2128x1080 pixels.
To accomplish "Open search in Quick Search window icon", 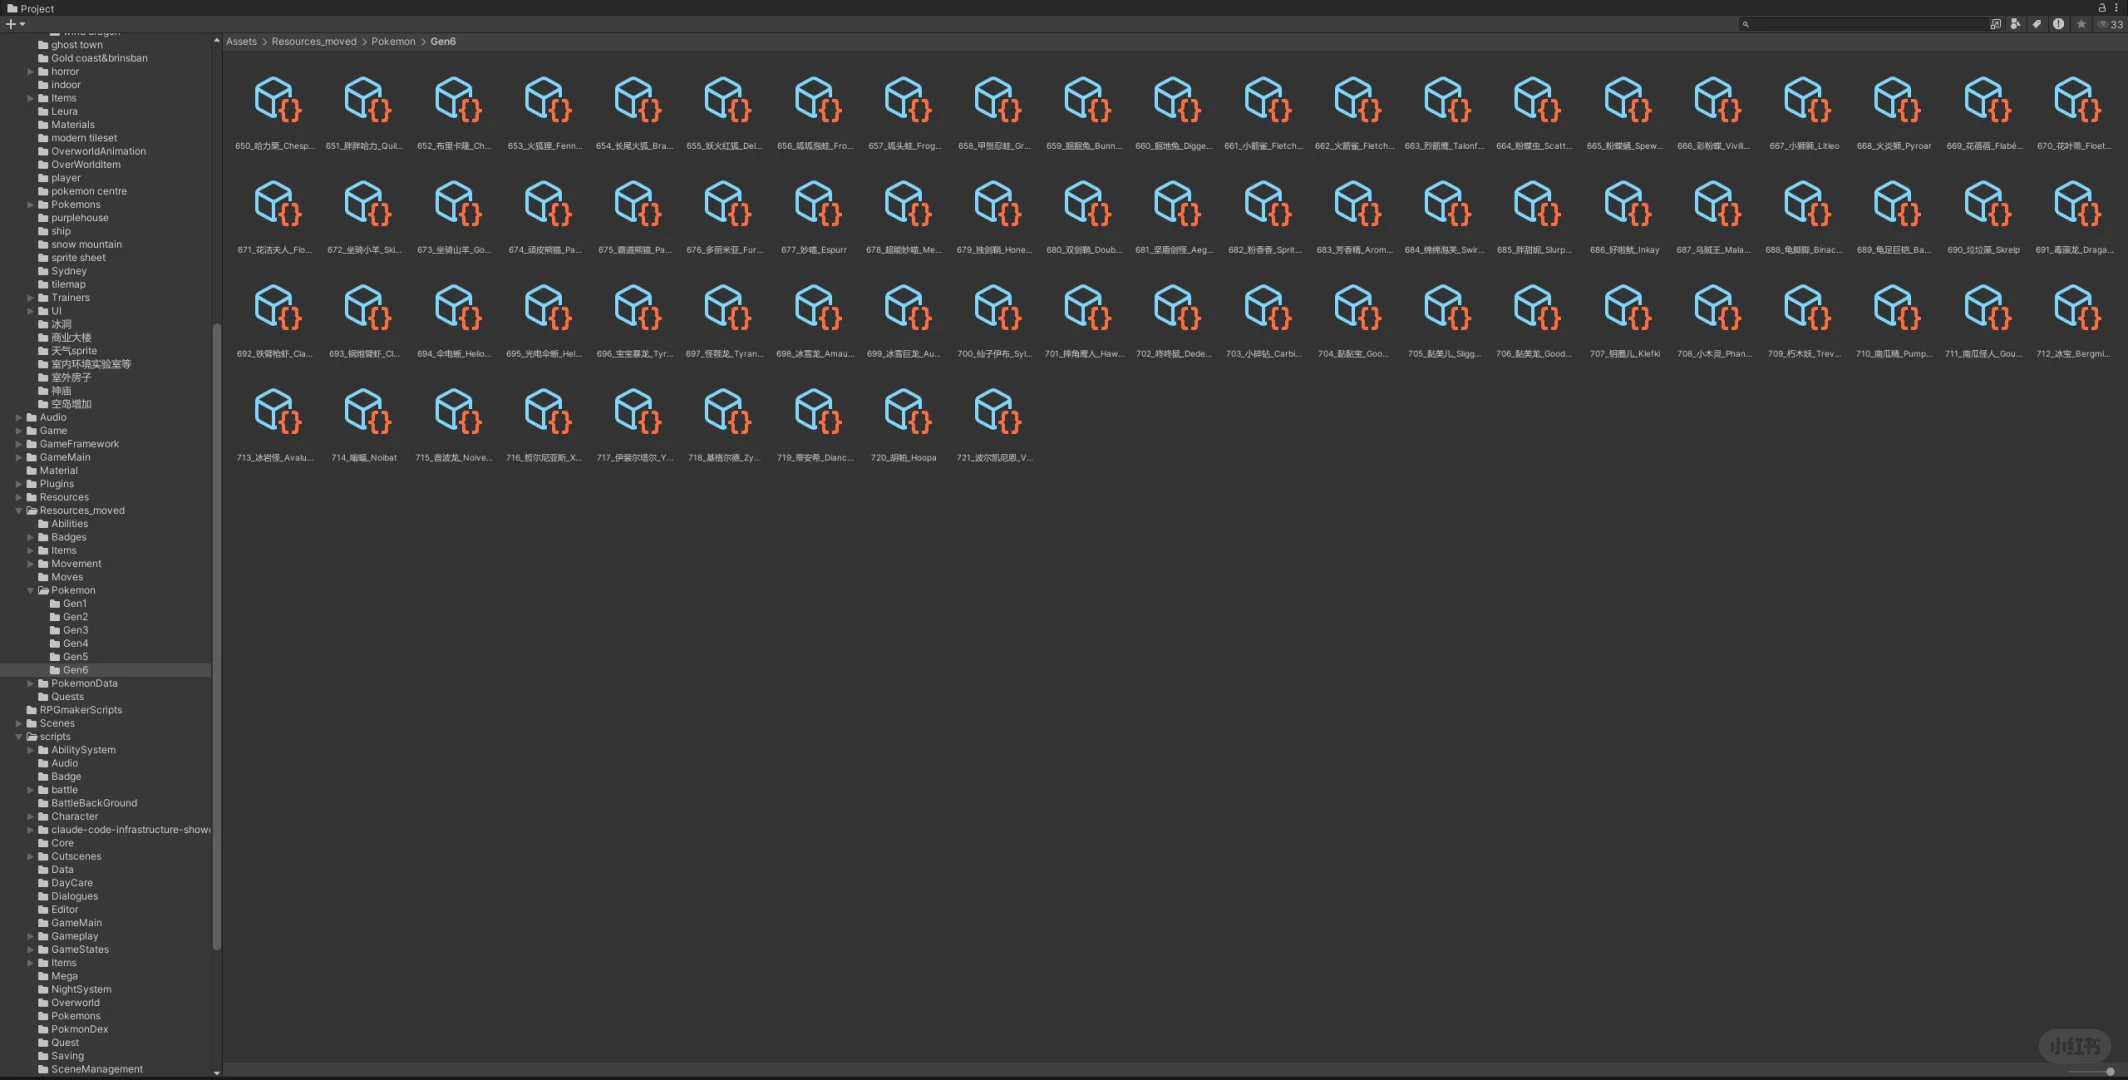I will [x=1995, y=24].
